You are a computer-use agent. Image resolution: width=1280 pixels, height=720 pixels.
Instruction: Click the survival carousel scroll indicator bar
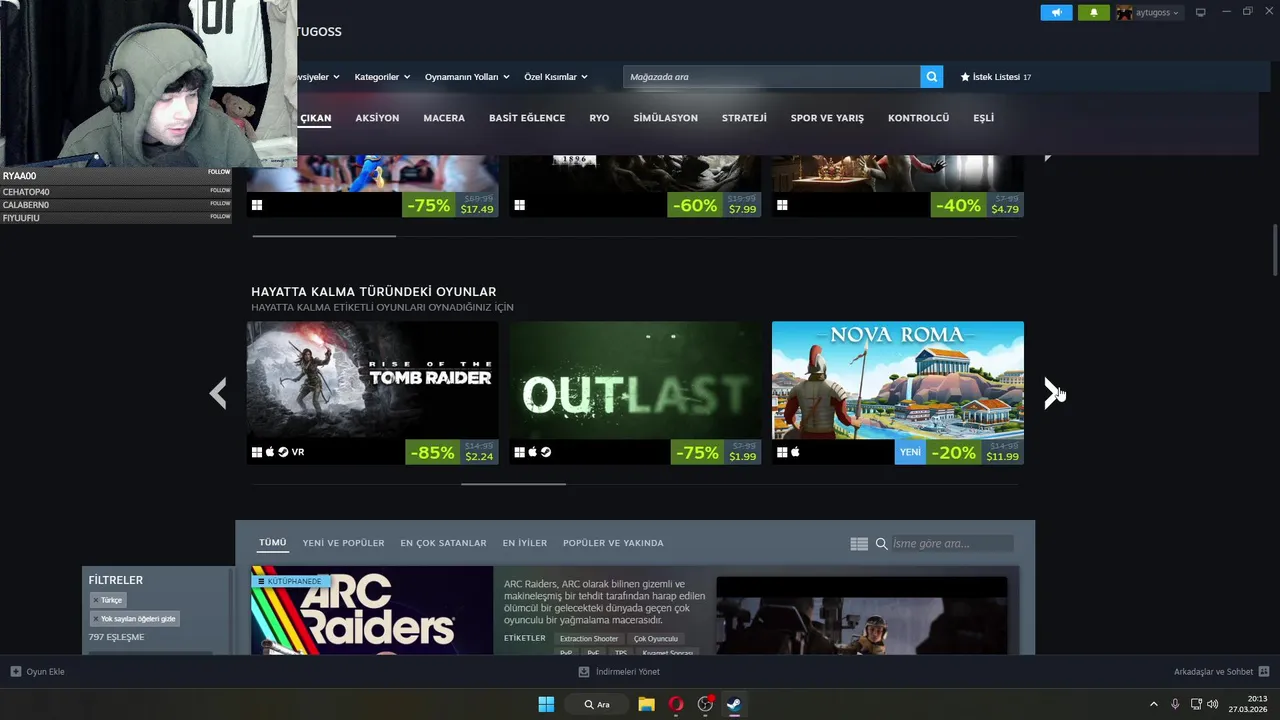pos(513,484)
